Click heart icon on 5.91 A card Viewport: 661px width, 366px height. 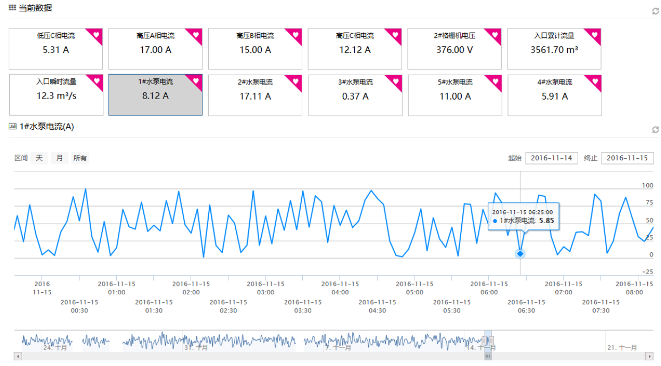tap(595, 81)
